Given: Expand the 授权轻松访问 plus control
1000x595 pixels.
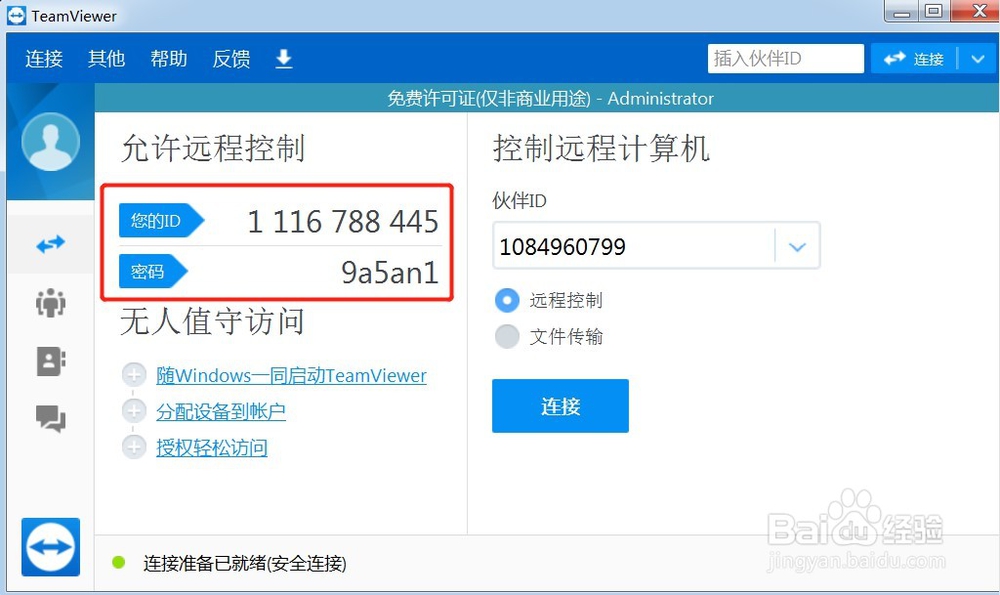Looking at the screenshot, I should 134,447.
